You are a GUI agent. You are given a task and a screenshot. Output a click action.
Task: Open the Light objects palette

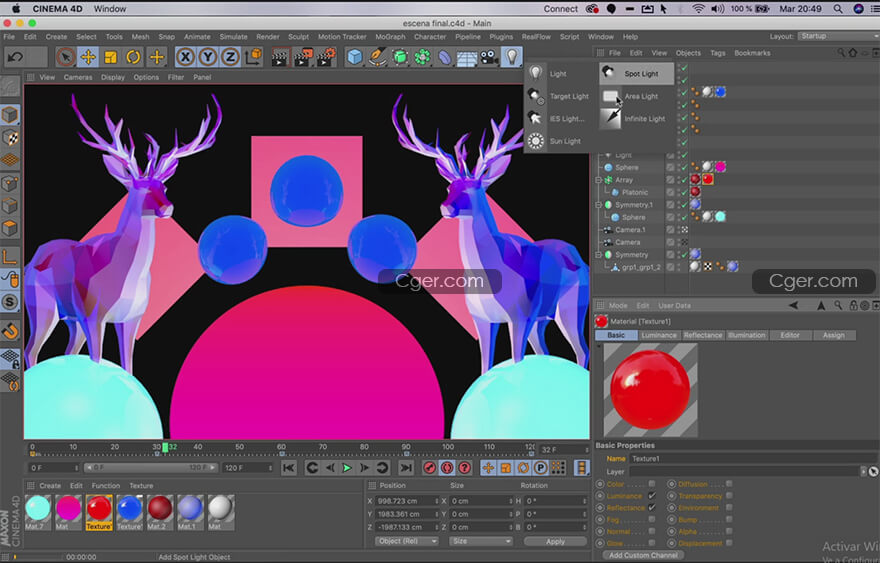point(512,57)
